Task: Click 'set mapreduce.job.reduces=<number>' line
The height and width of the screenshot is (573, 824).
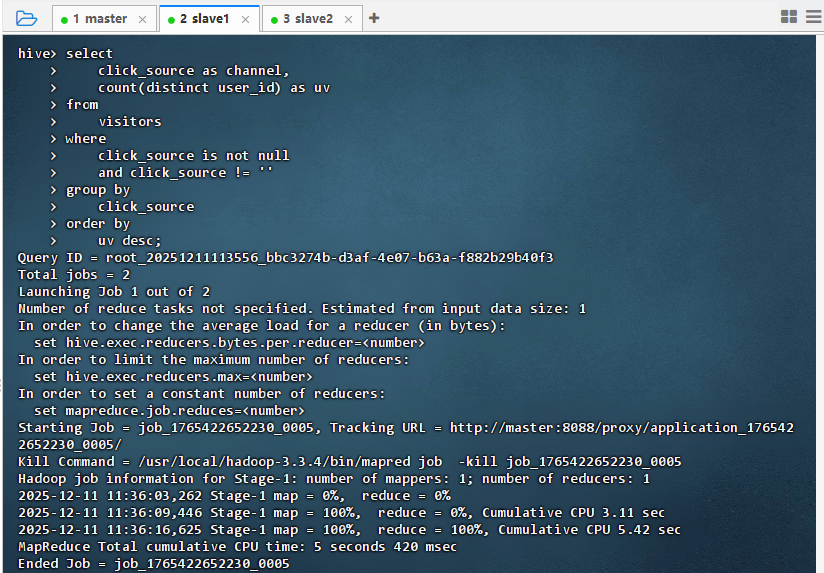Action: (169, 411)
